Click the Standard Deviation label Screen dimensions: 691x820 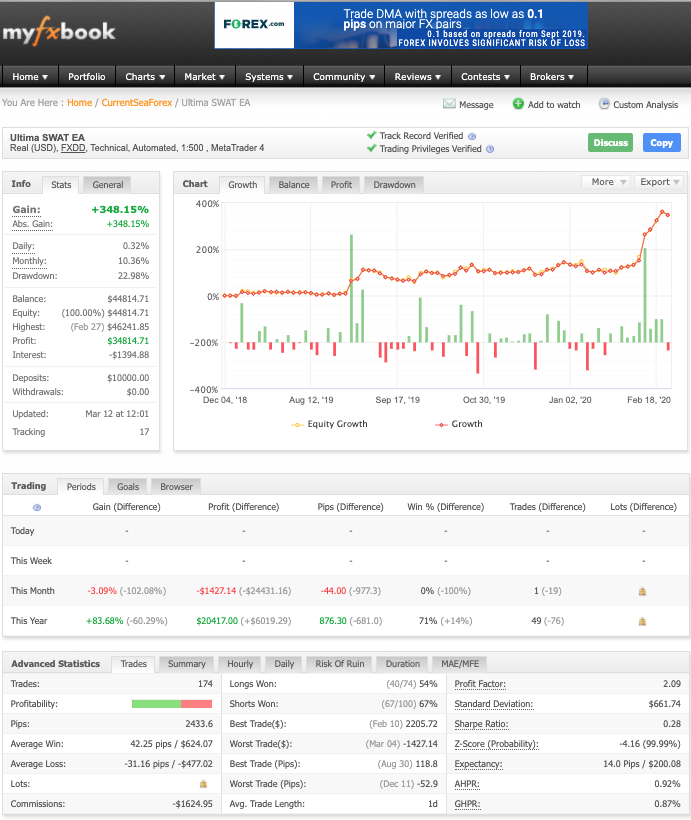coord(493,704)
